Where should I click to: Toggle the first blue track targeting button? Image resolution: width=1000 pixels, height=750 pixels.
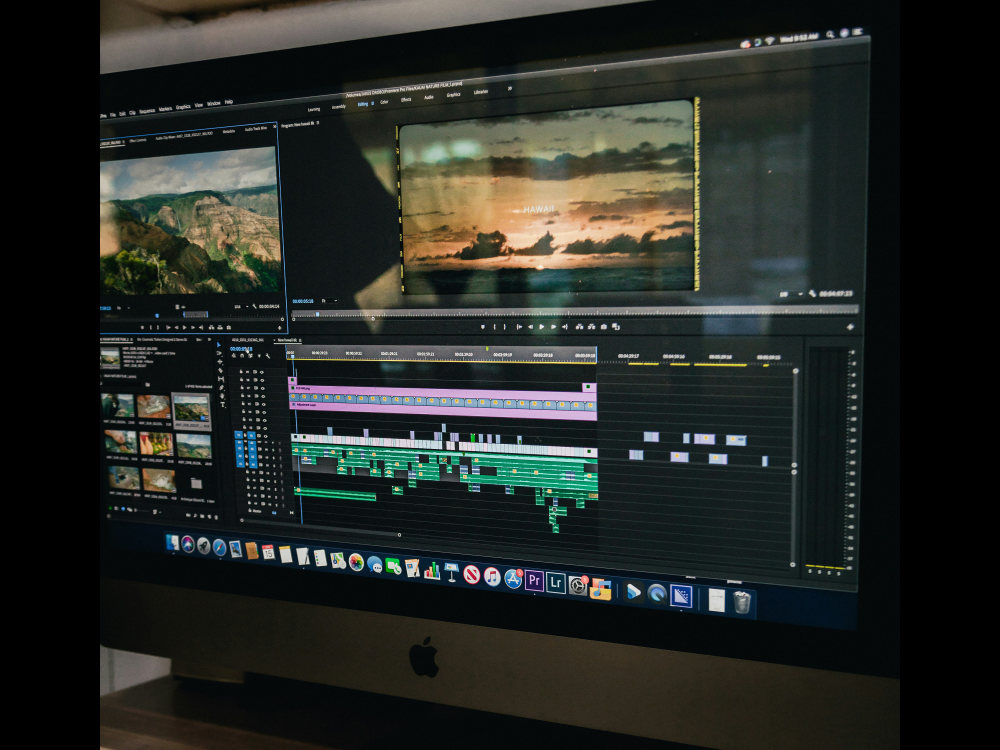click(x=251, y=435)
